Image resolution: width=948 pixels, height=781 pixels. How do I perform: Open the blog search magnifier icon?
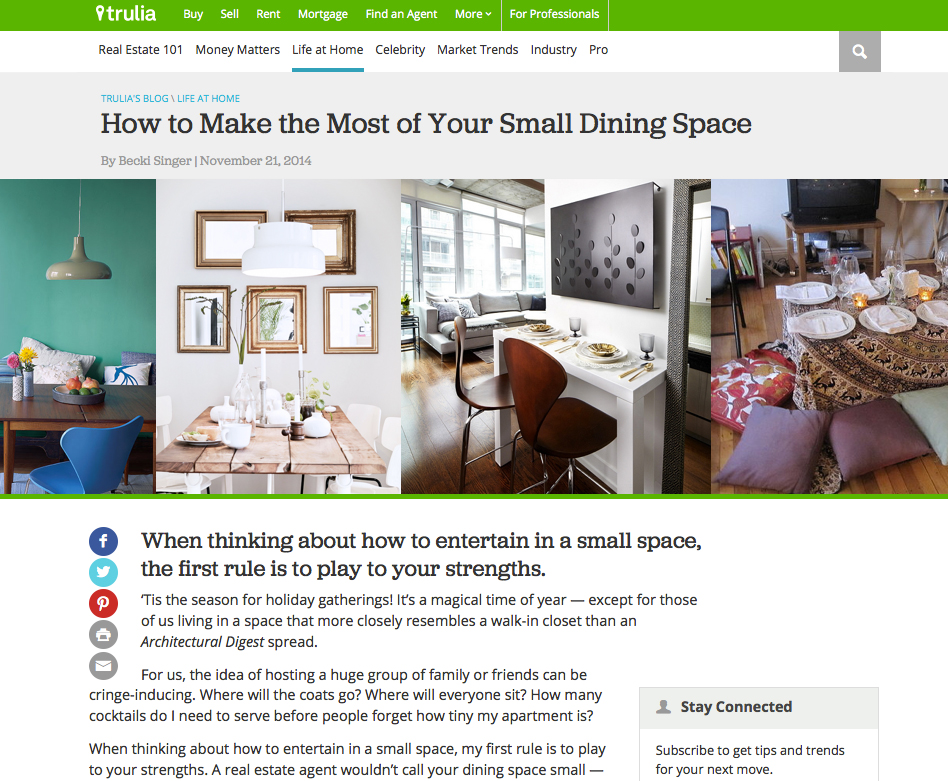coord(859,51)
